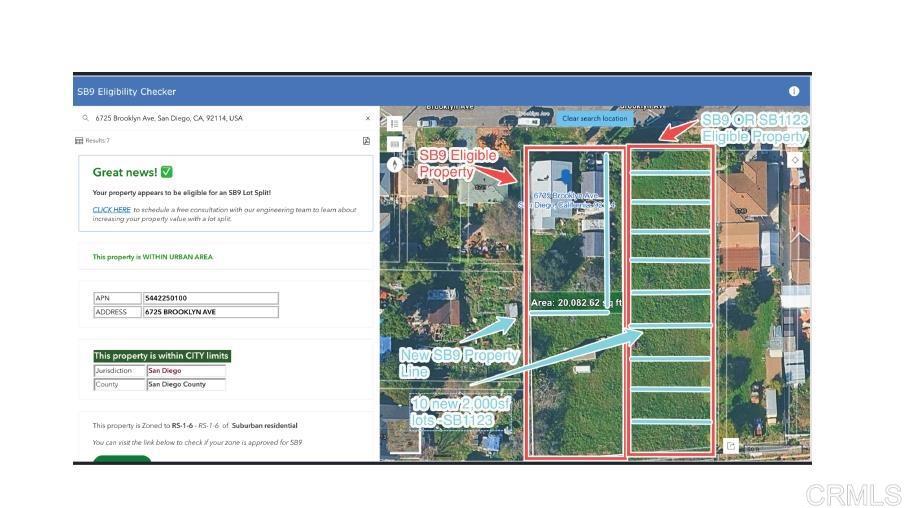904x508 pixels.
Task: Click the search magnifier icon
Action: [x=85, y=118]
